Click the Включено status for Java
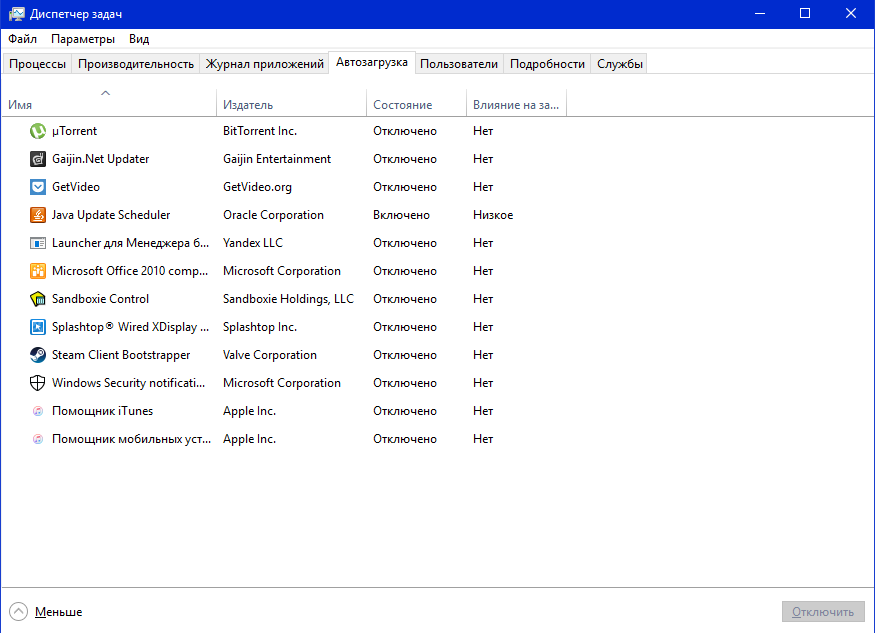This screenshot has height=633, width=875. 401,215
